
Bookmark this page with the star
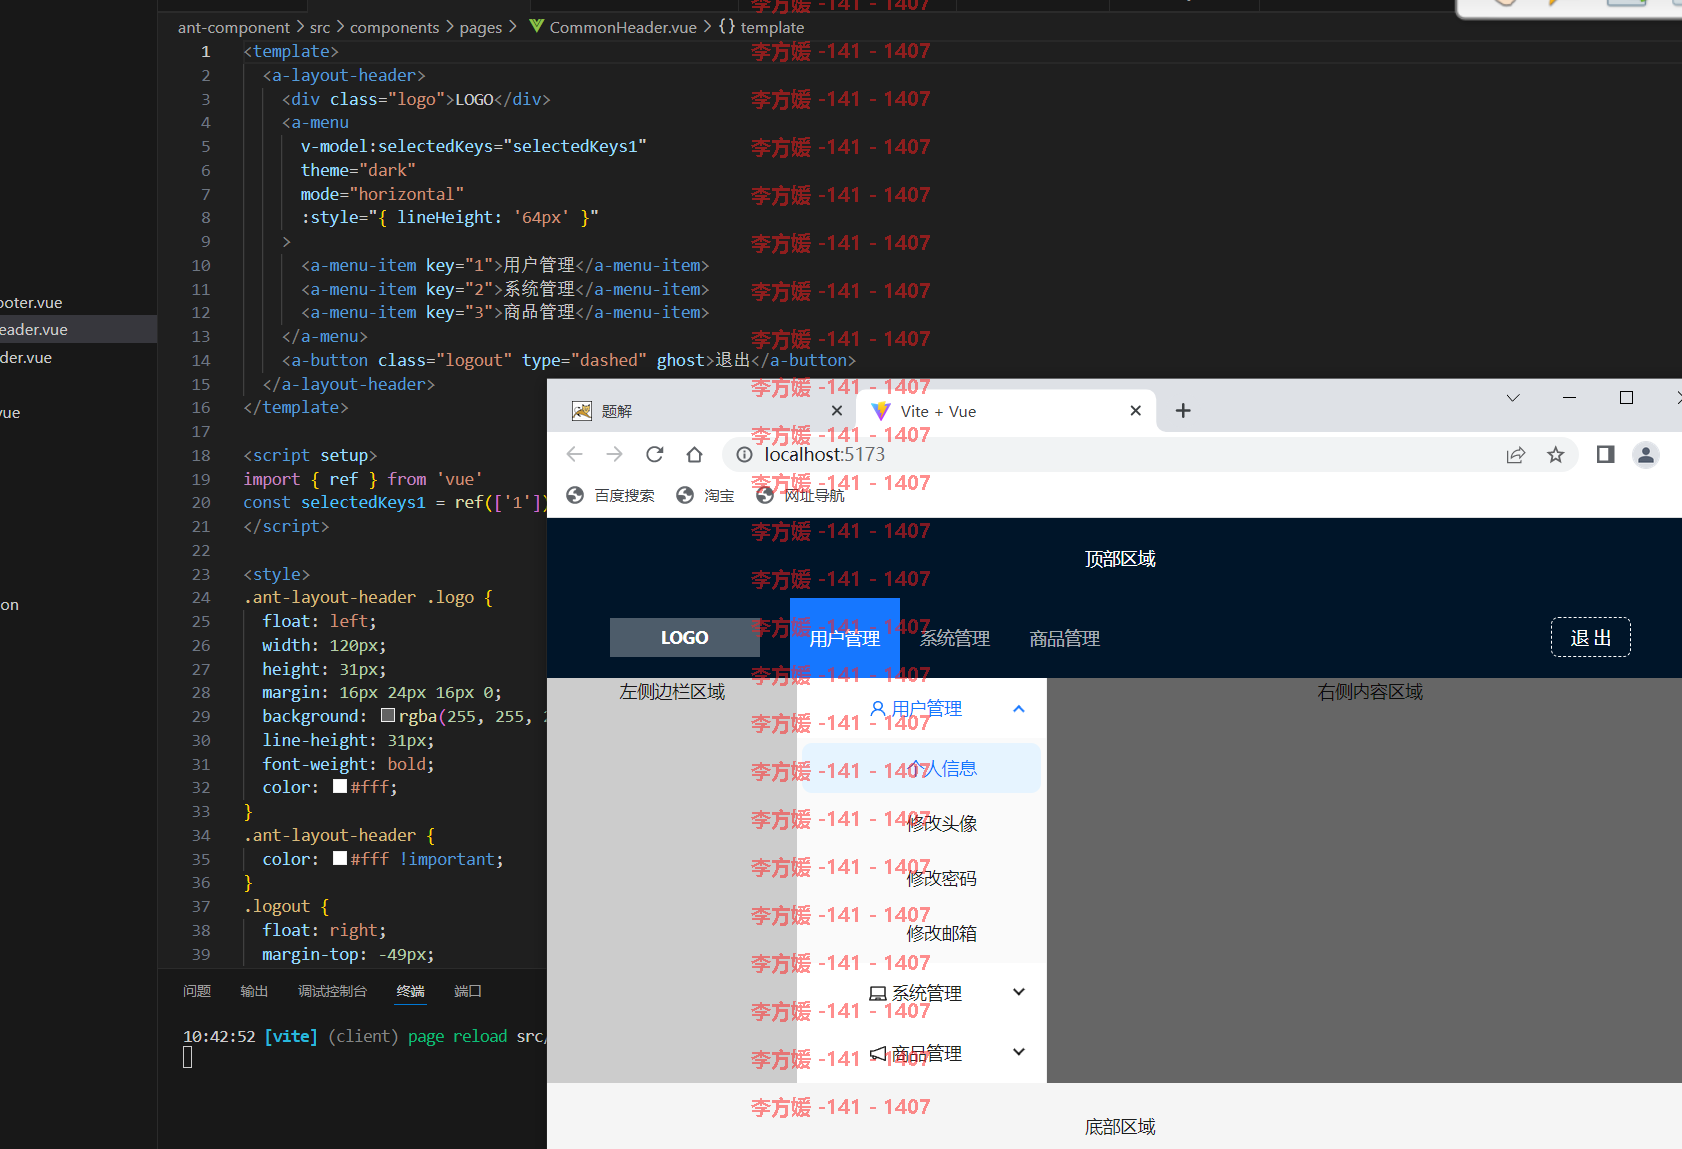click(1556, 455)
